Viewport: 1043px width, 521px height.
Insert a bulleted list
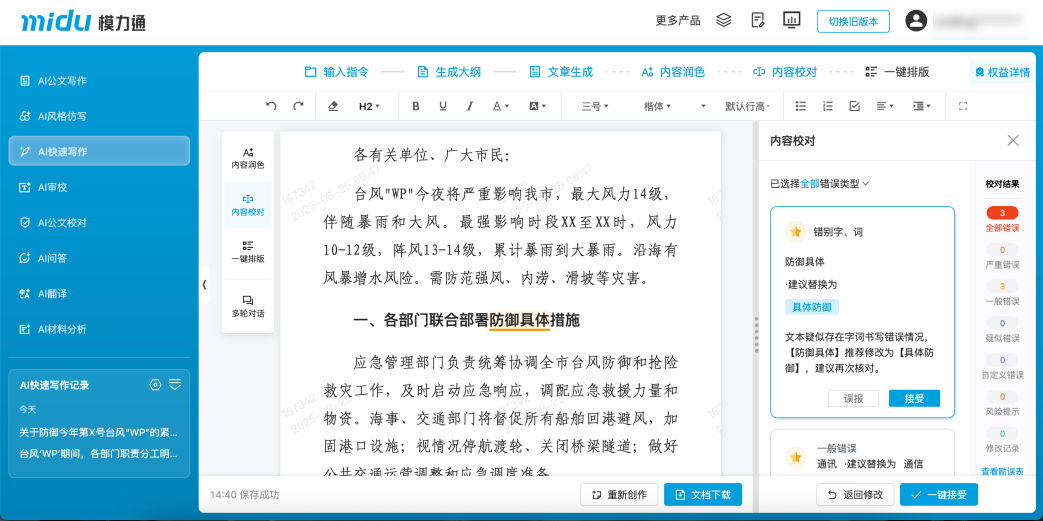pos(801,106)
